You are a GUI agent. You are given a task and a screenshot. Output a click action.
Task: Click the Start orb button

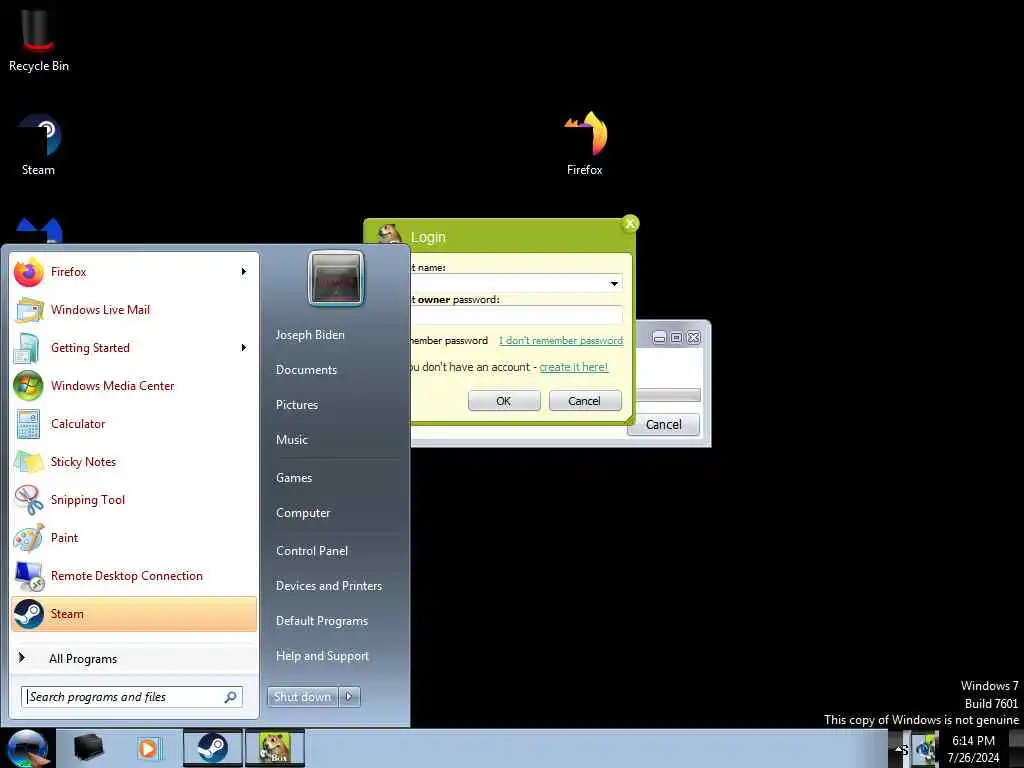(x=27, y=748)
